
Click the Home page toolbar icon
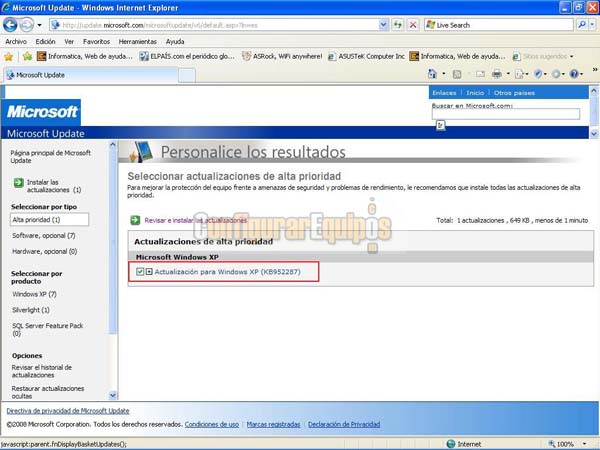tap(432, 74)
